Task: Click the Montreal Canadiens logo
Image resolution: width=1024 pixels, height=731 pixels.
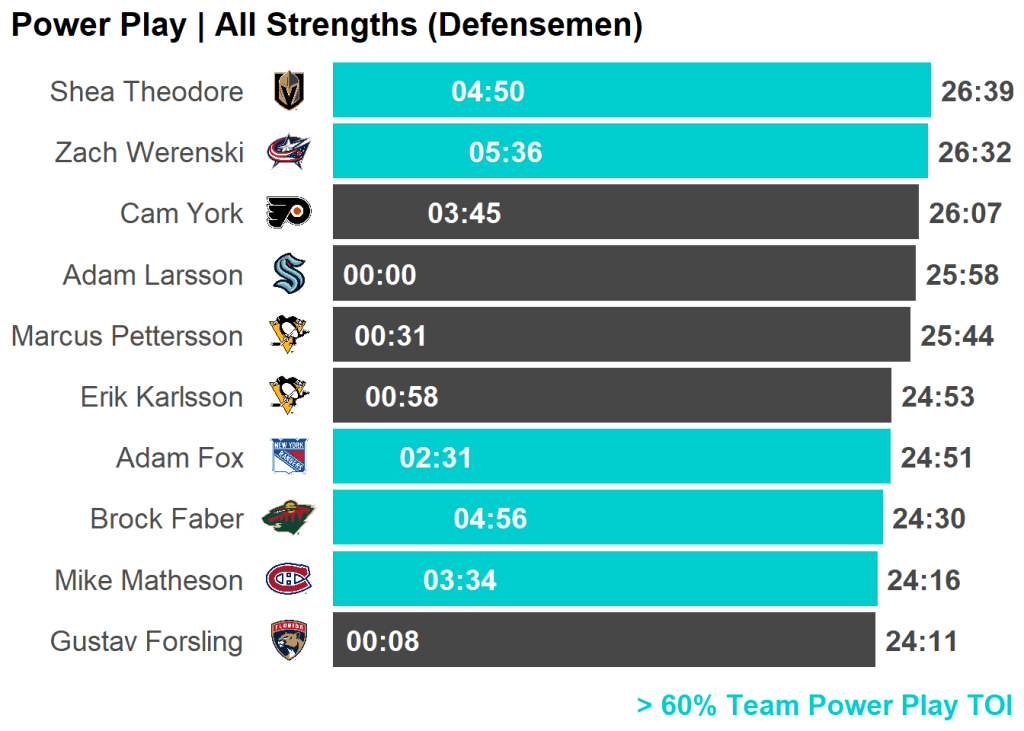Action: (x=288, y=579)
